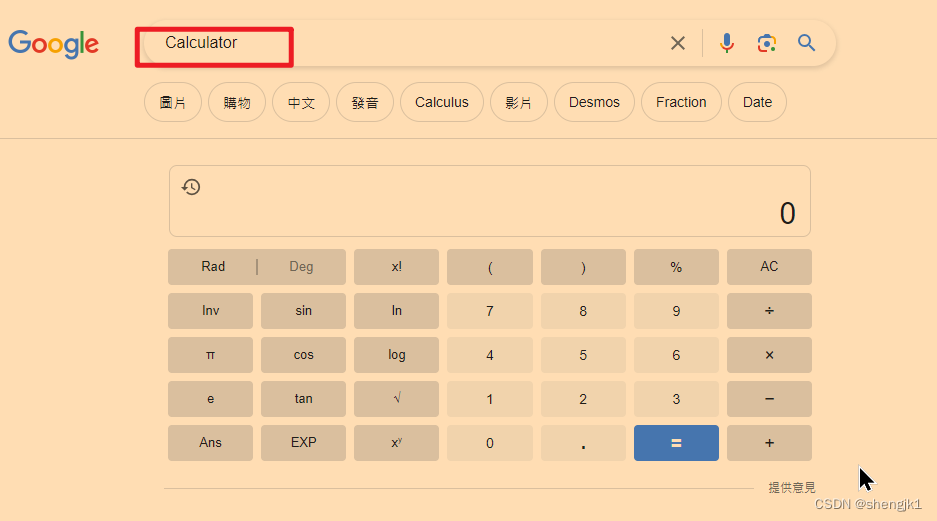This screenshot has width=937, height=521.
Task: Switch the angle mode to Deg
Action: pos(301,266)
